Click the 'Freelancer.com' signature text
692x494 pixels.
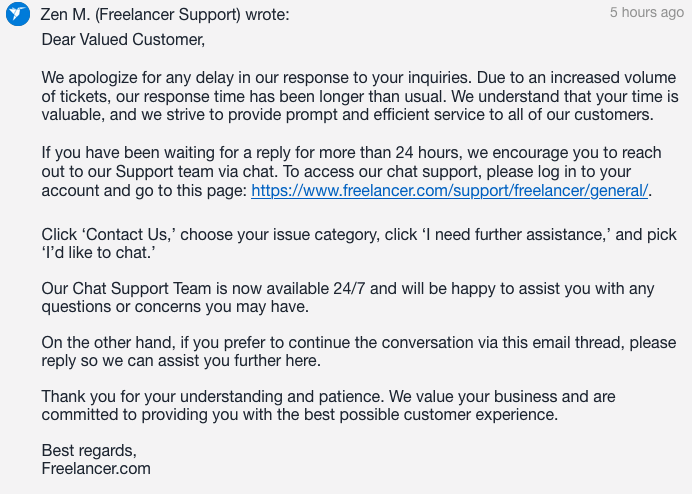pos(96,468)
